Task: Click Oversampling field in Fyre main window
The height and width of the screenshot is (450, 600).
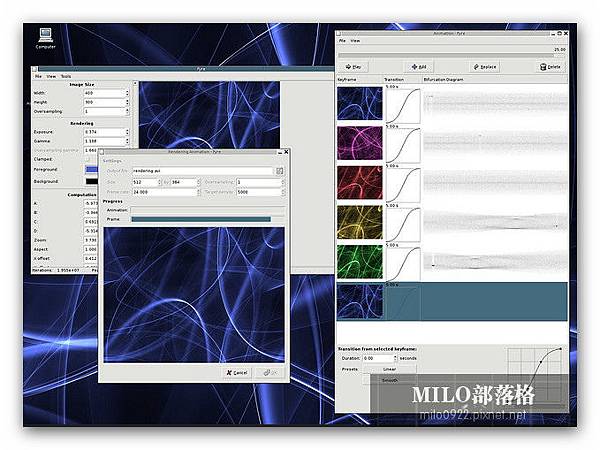Action: 104,111
